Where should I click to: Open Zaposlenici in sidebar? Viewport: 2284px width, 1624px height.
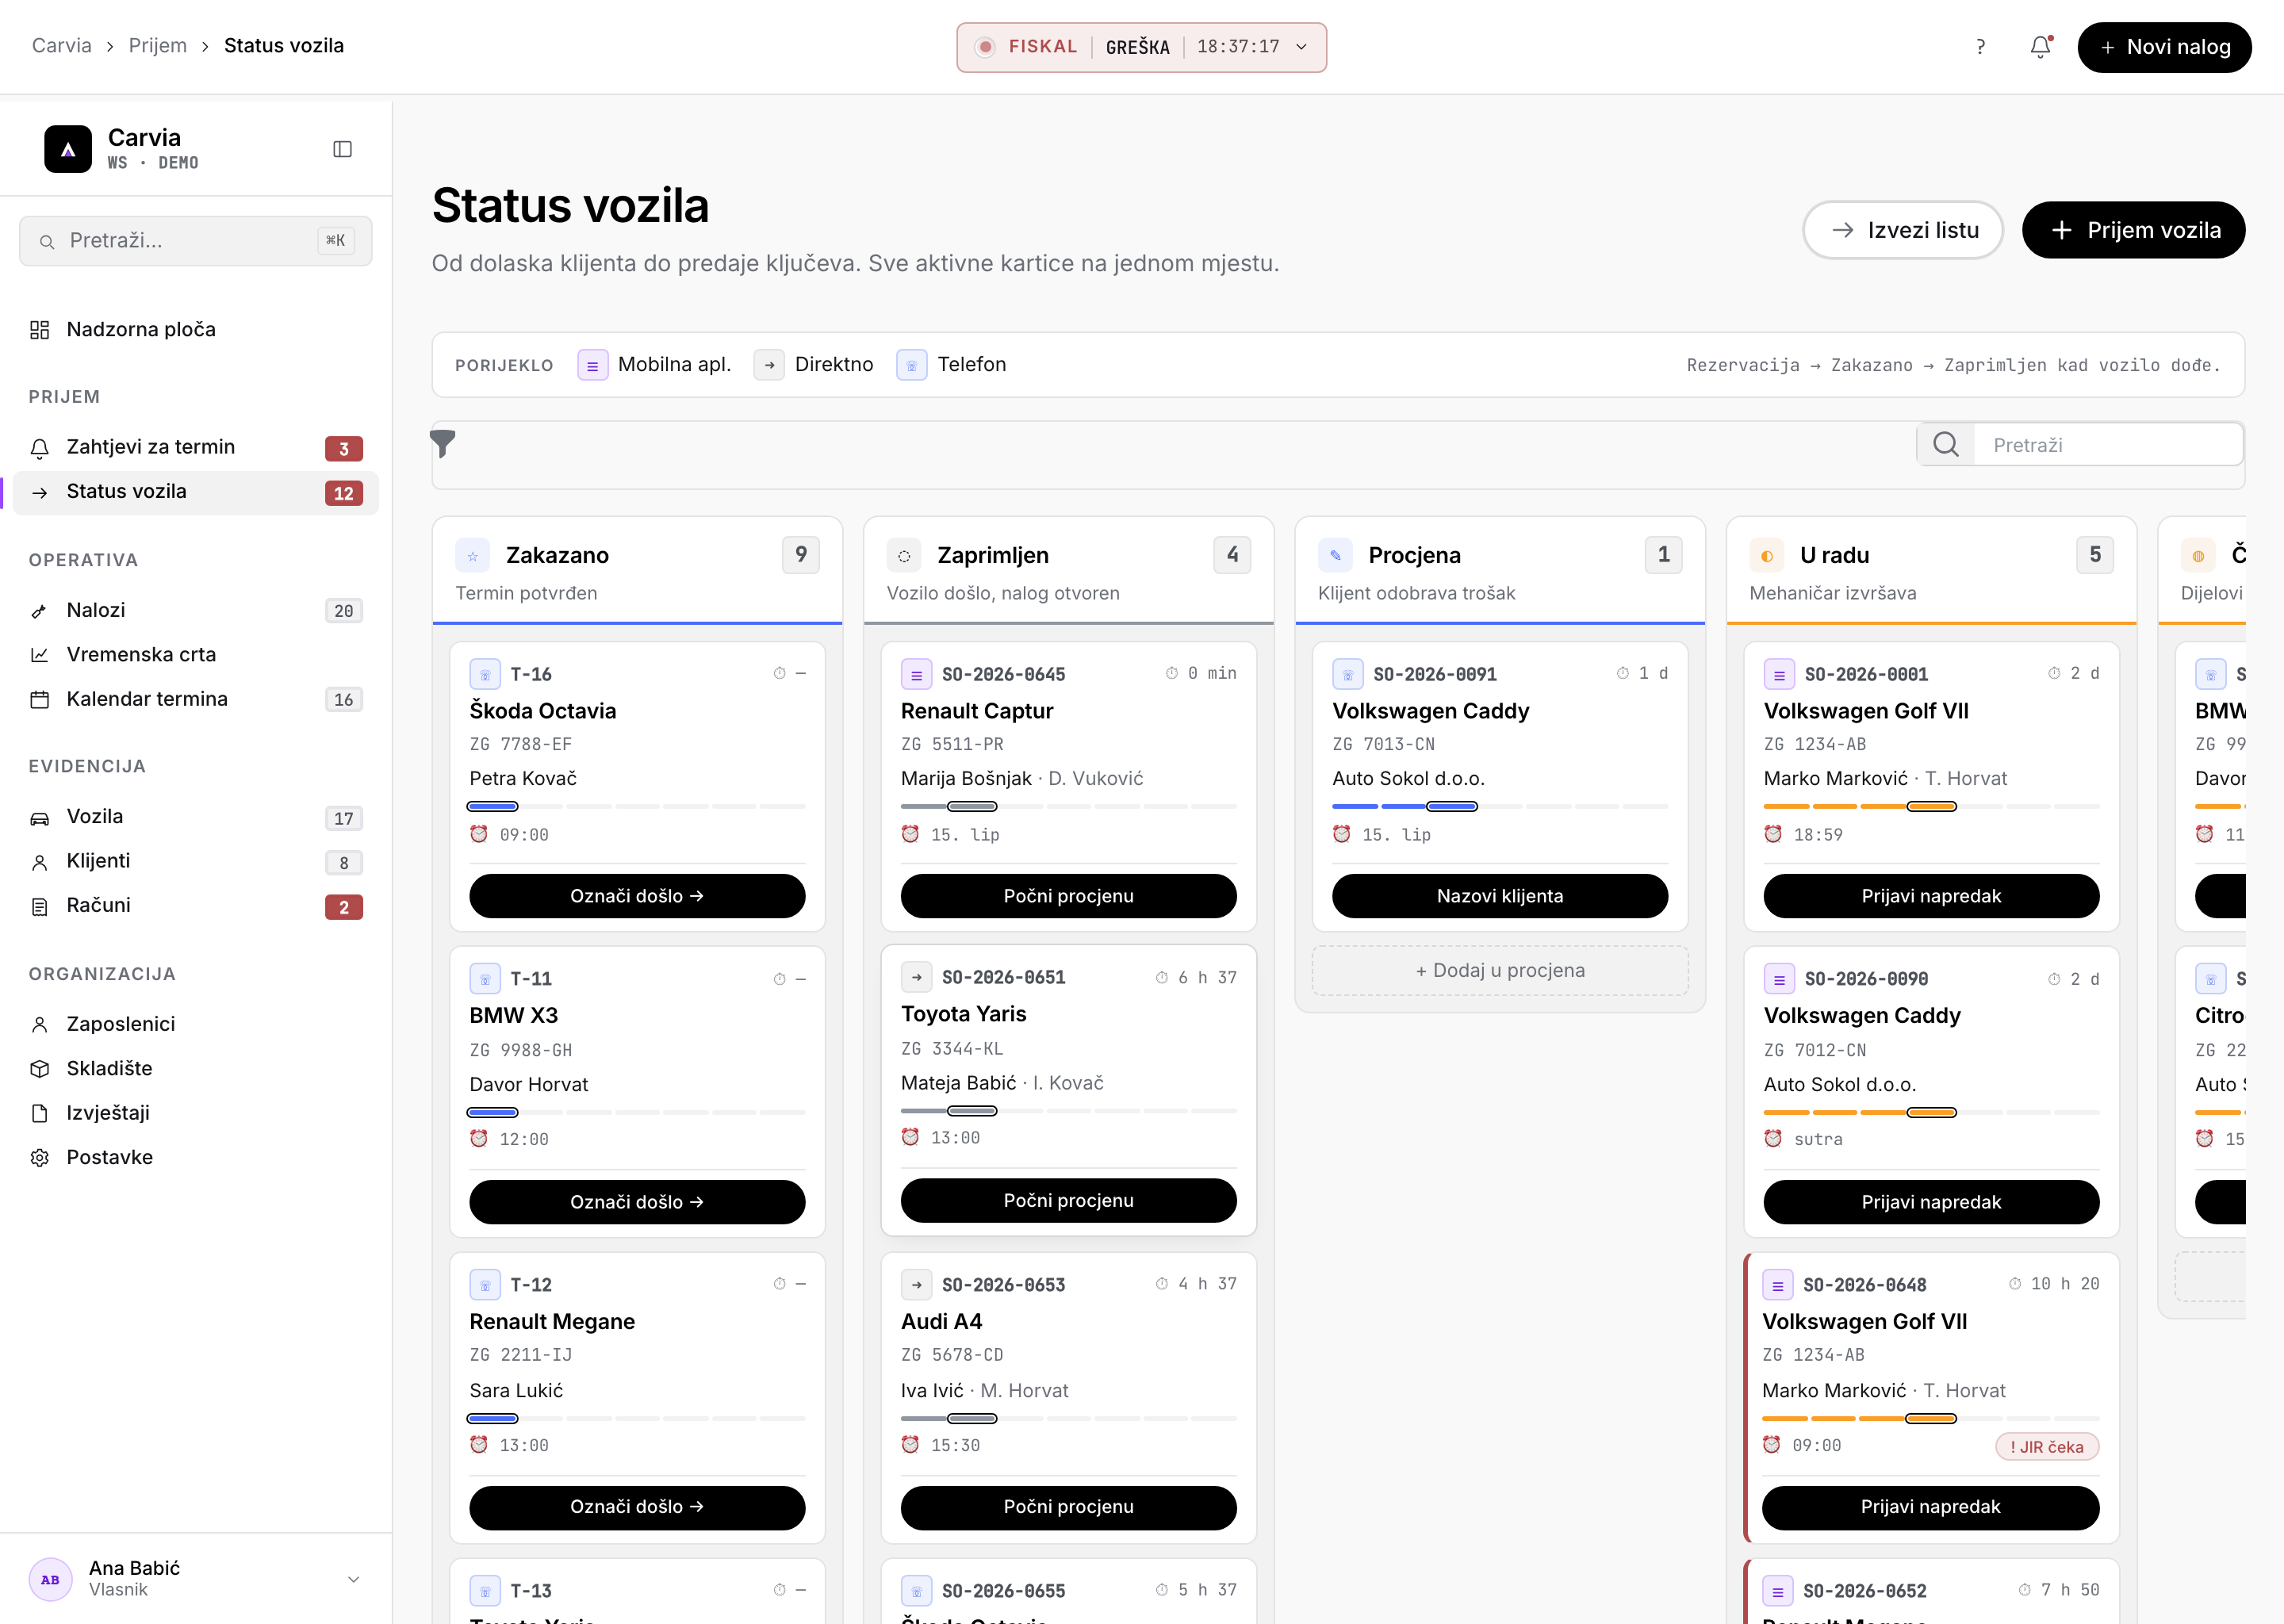tap(196, 1024)
